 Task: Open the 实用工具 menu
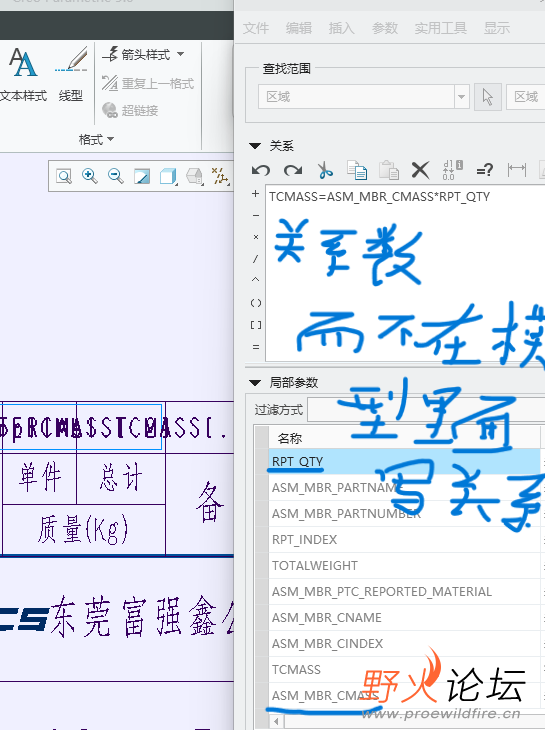[x=441, y=28]
